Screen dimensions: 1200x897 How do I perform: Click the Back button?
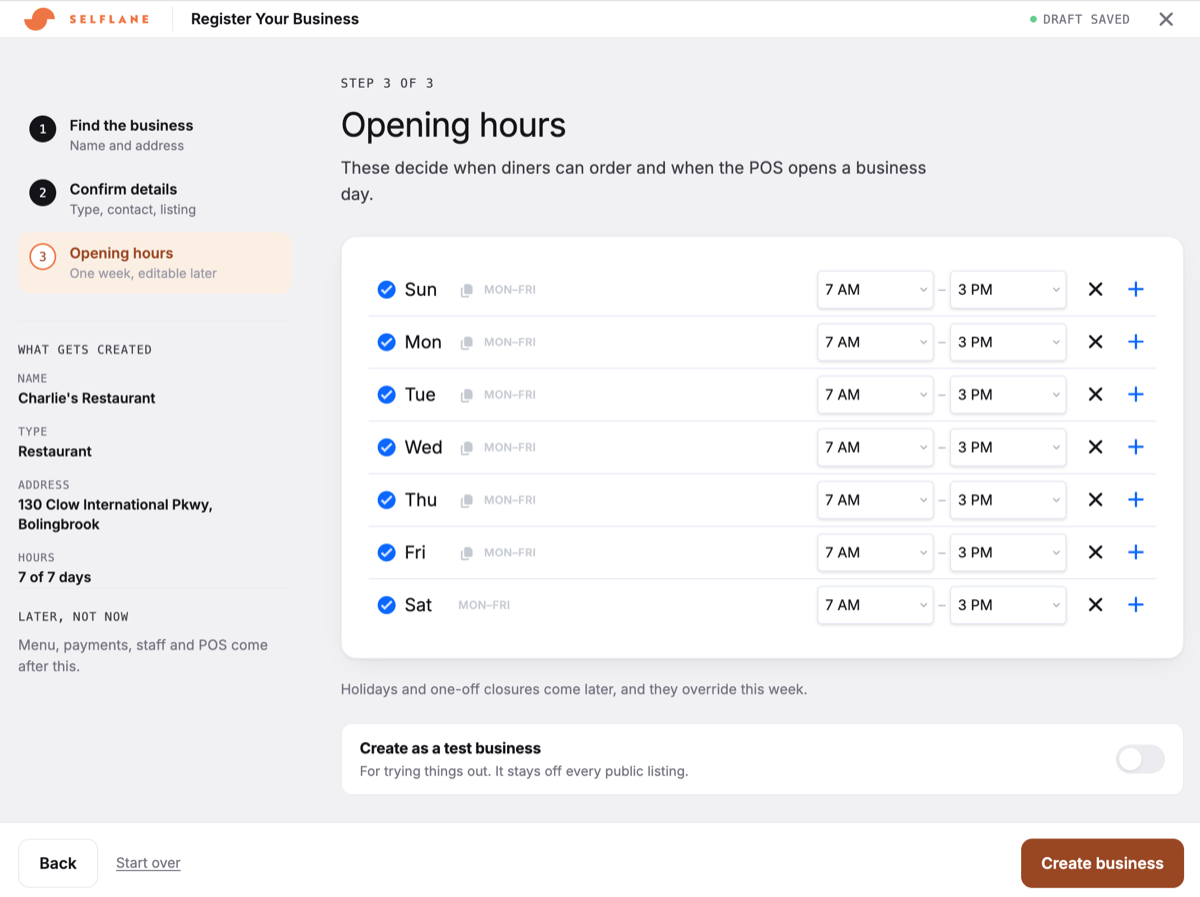pos(58,863)
